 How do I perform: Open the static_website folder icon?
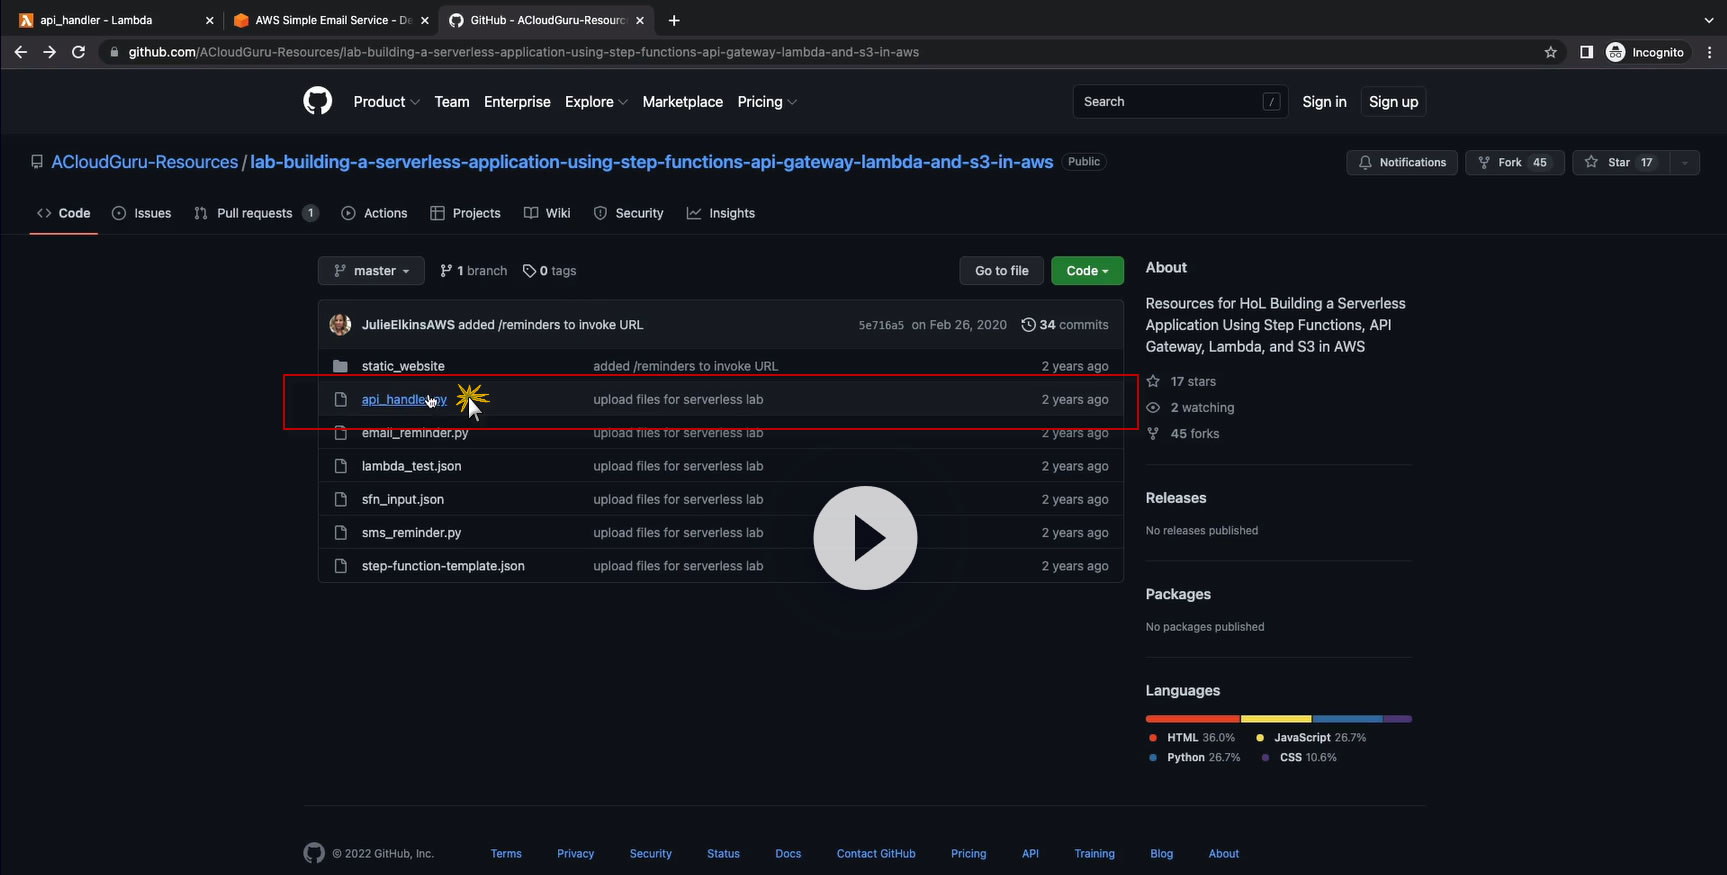coord(341,366)
